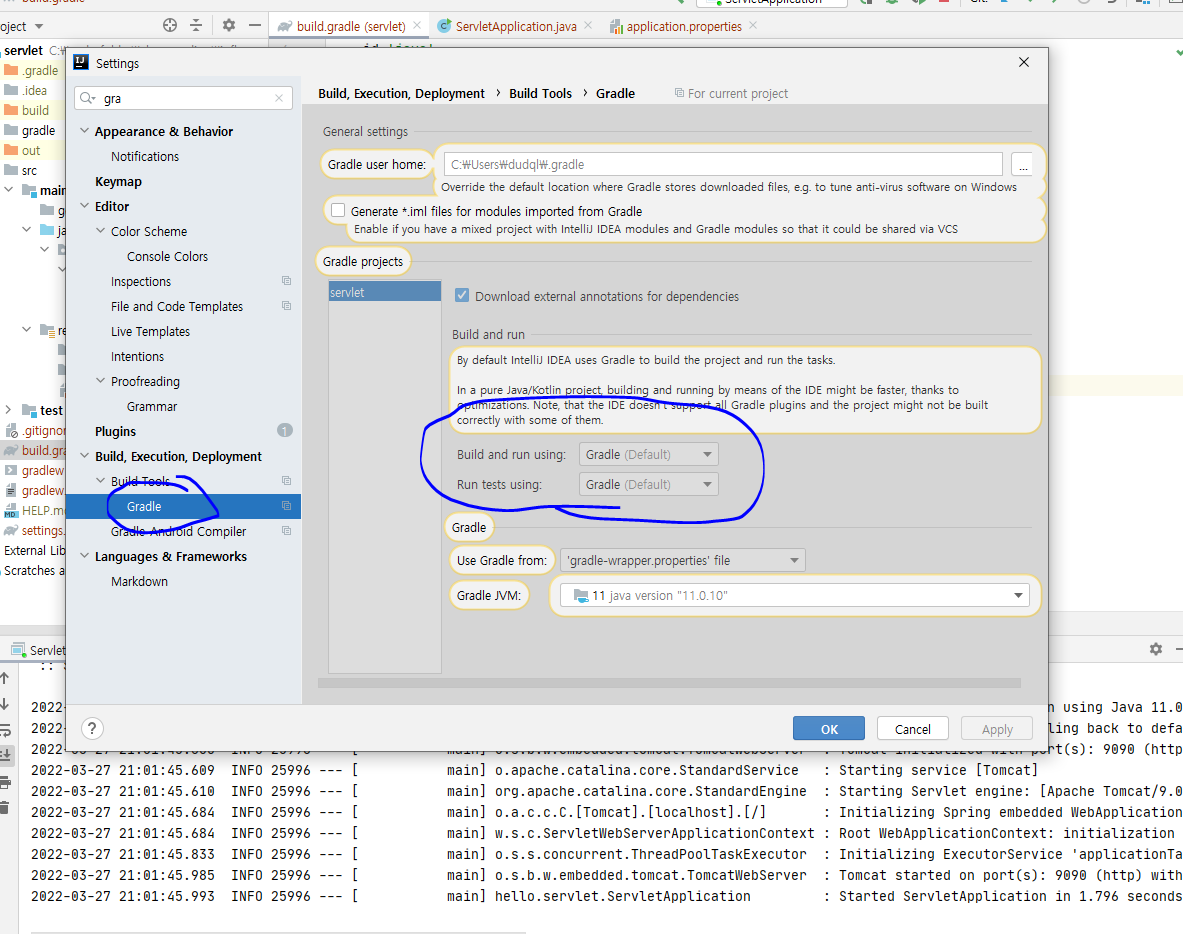1183x934 pixels.
Task: Hide the Project tool window
Action: tap(255, 26)
